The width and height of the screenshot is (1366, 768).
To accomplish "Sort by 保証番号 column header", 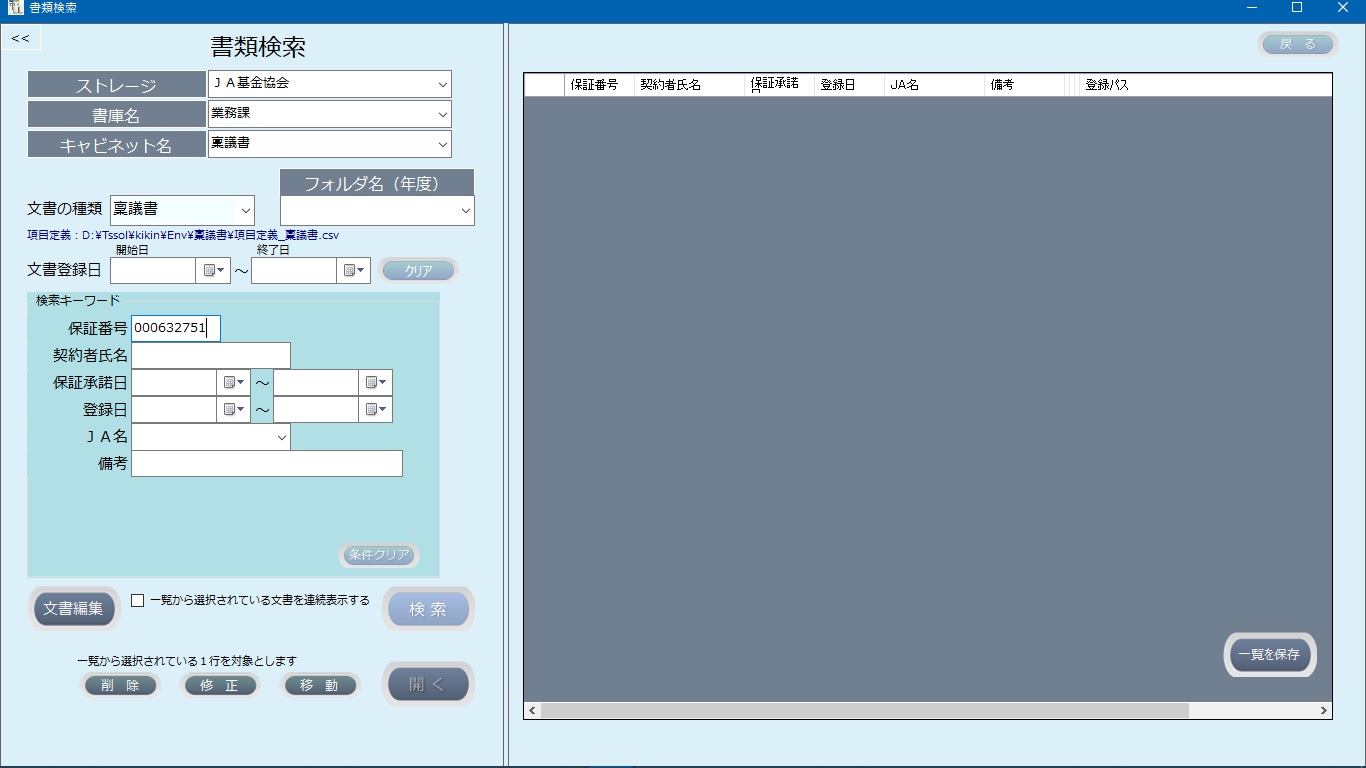I will (x=599, y=85).
